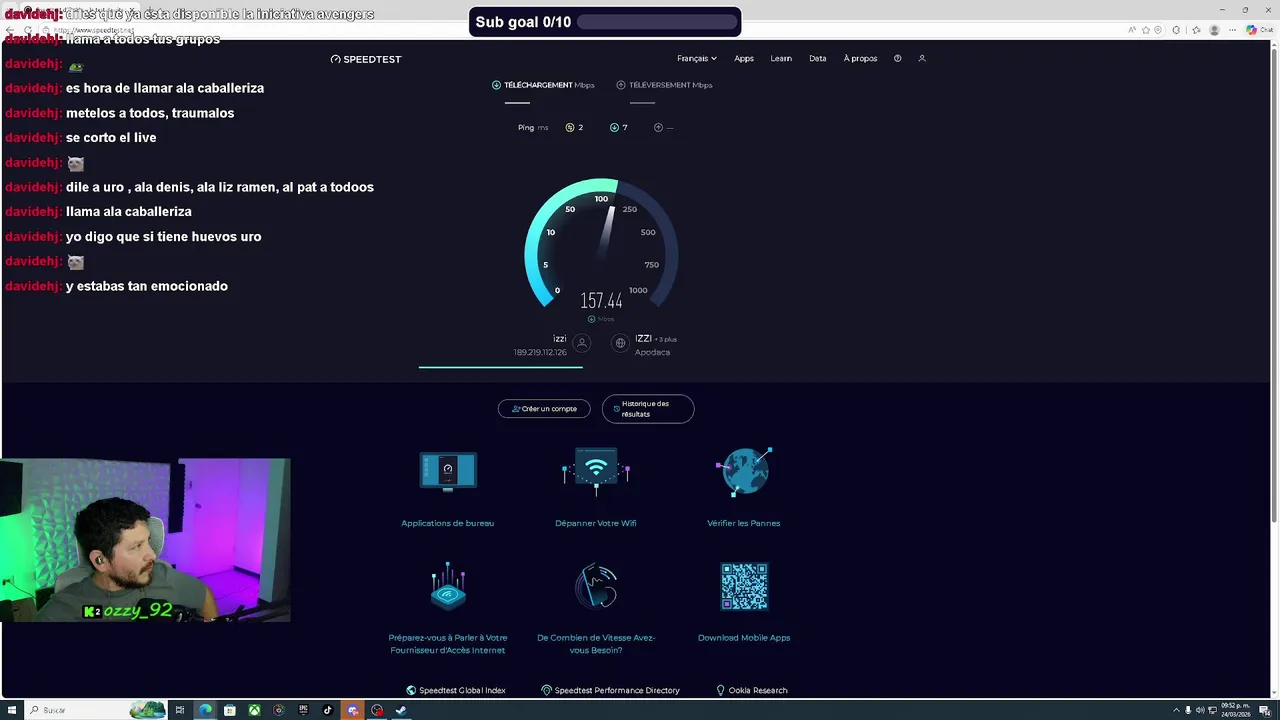Open the Vérifier les Pannes link

744,523
